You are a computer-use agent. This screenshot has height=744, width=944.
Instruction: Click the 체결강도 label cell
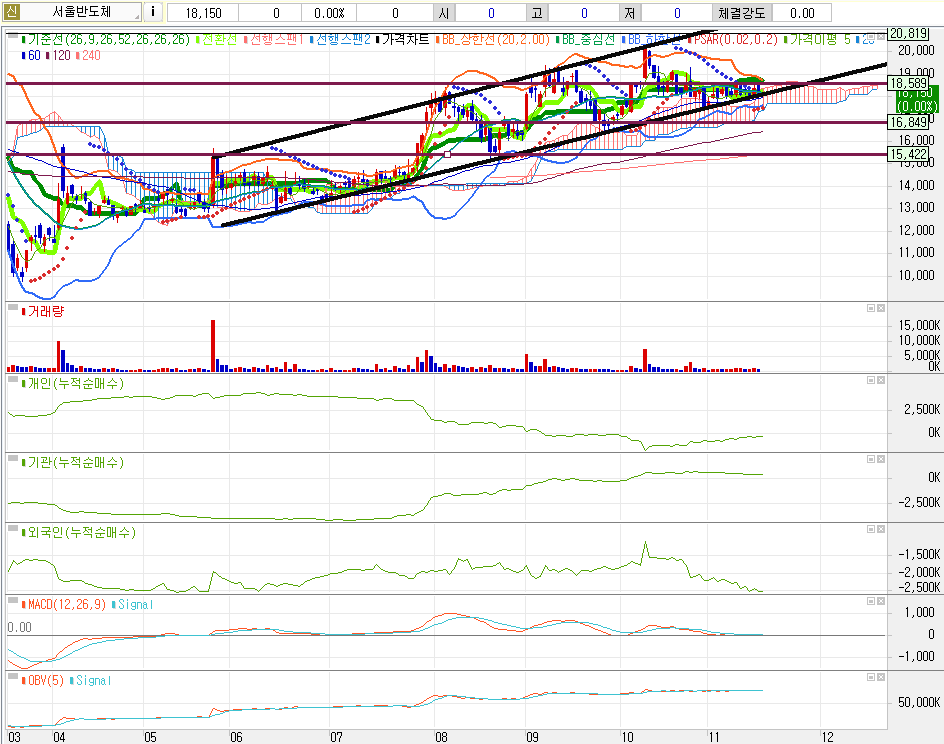(x=742, y=13)
